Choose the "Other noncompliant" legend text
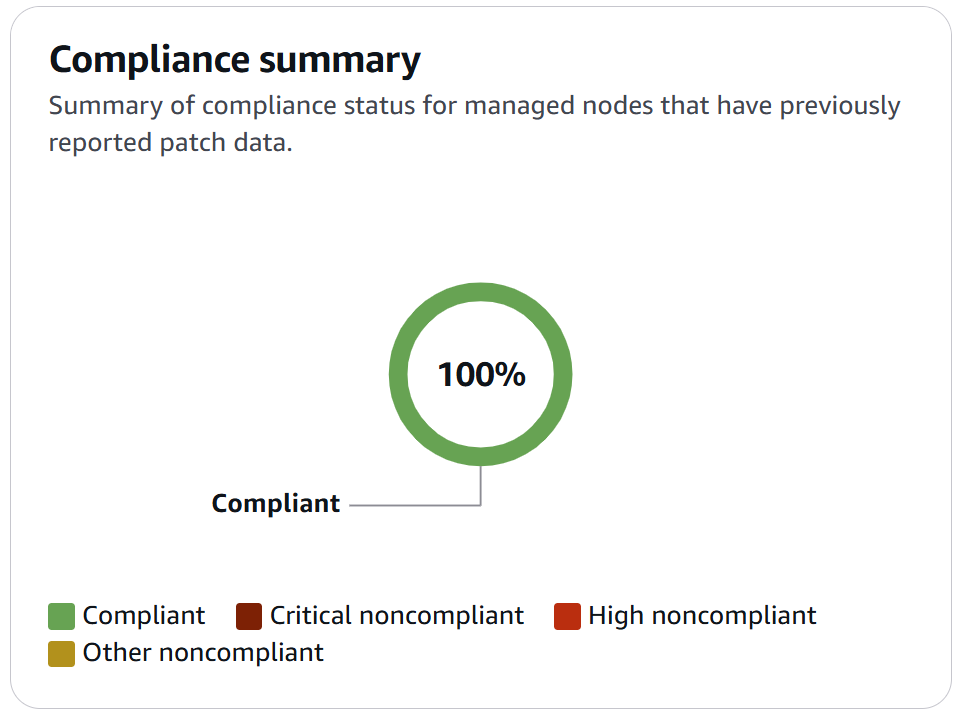Image resolution: width=961 pixels, height=715 pixels. (203, 654)
